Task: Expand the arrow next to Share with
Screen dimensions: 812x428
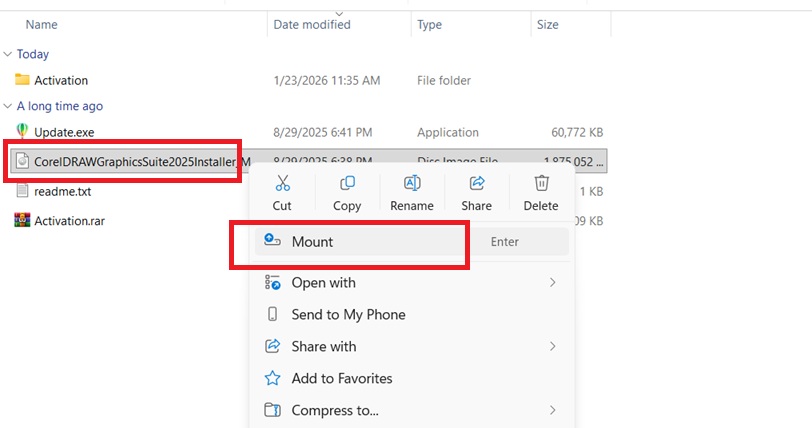Action: pyautogui.click(x=553, y=346)
